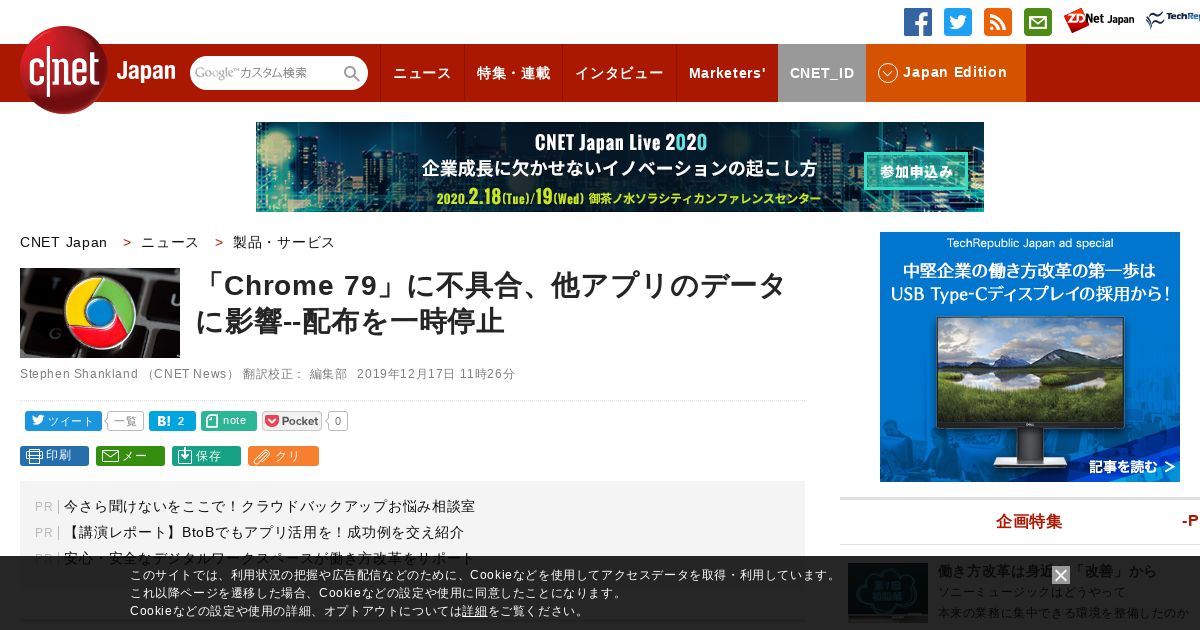Click the Hatena bookmark B! button
The width and height of the screenshot is (1200, 630).
coord(172,421)
